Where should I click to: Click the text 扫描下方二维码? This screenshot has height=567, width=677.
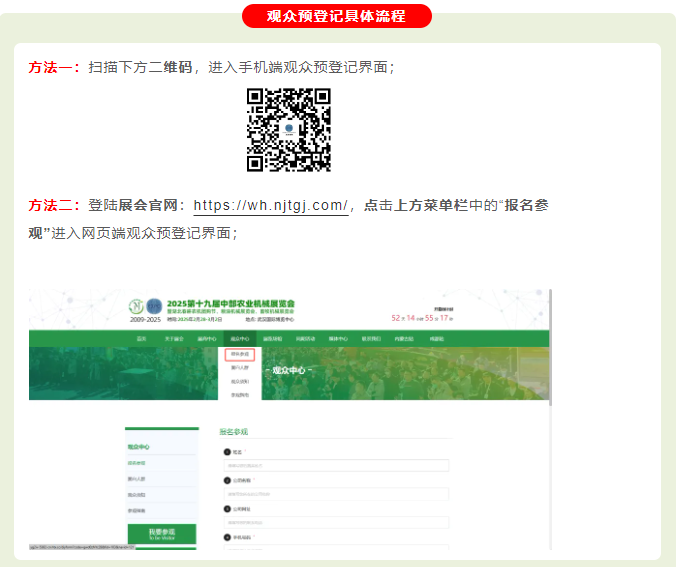click(x=140, y=67)
